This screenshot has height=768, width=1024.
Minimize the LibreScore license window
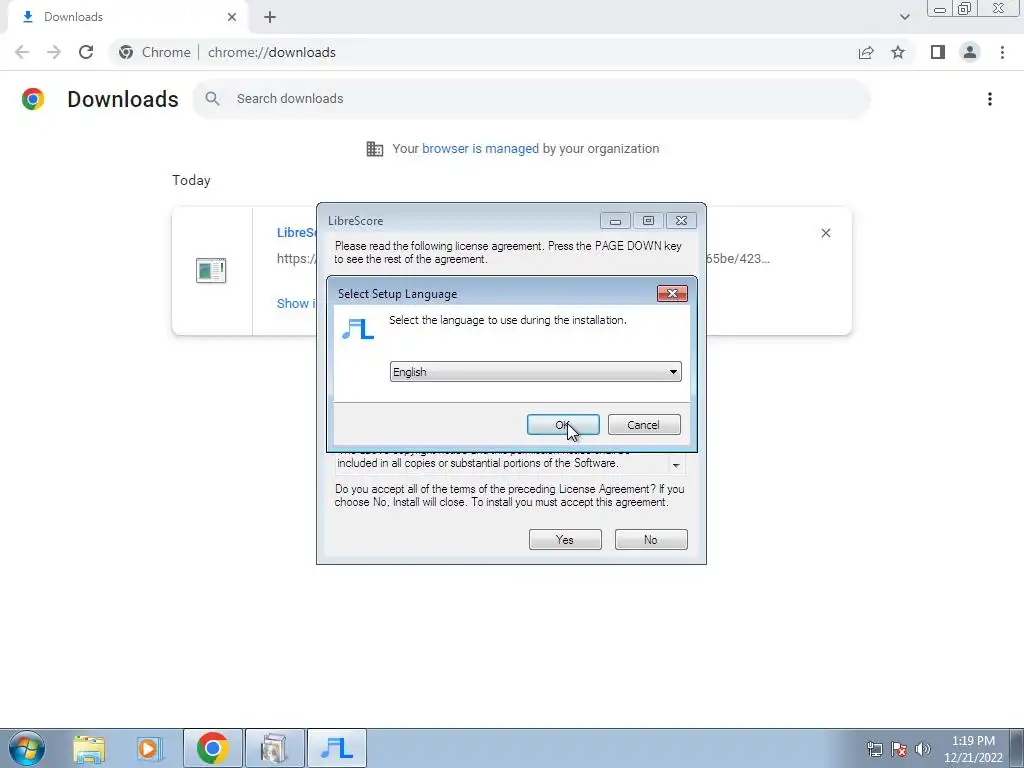[x=615, y=221]
